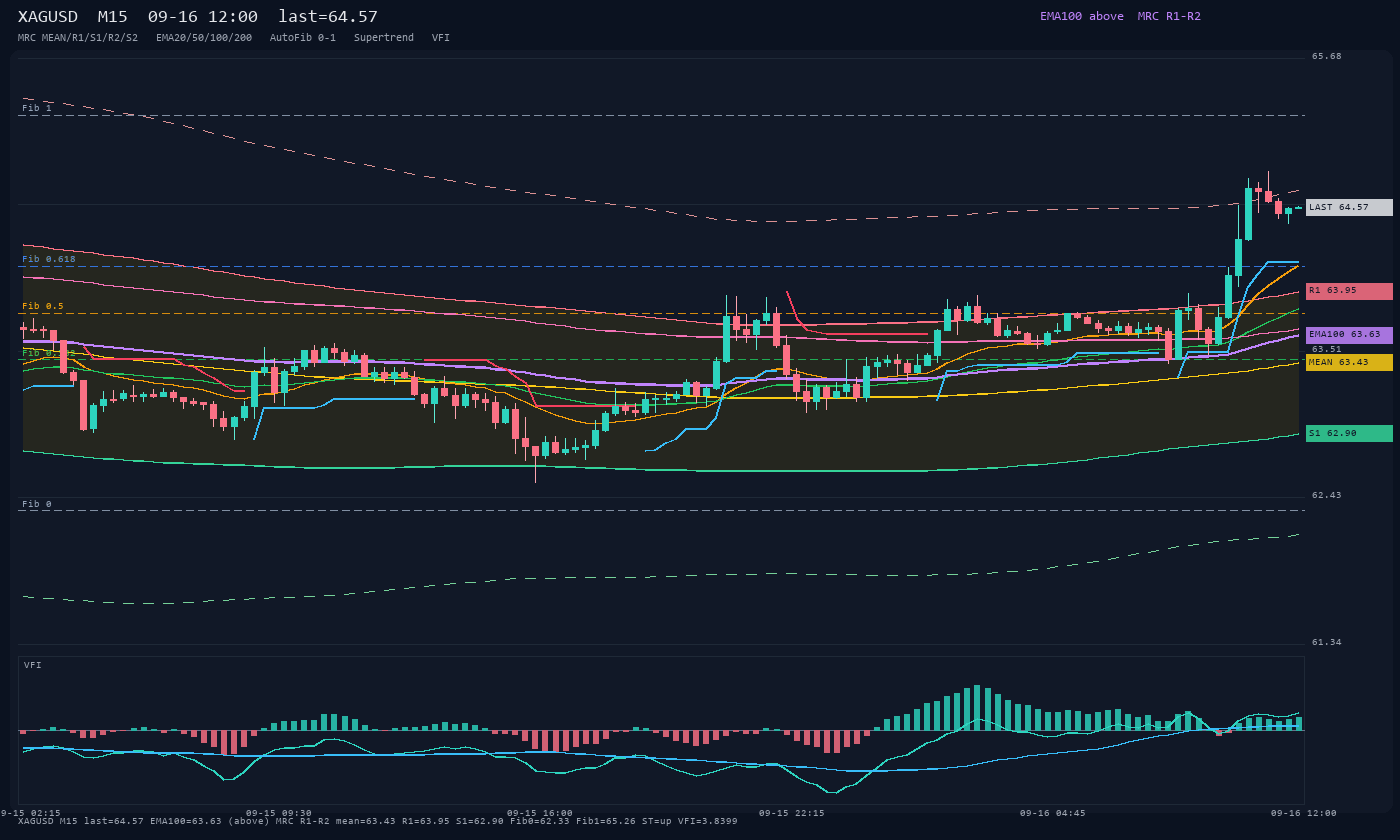Click the bottom status summary line
This screenshot has height=840, width=1400.
(378, 821)
